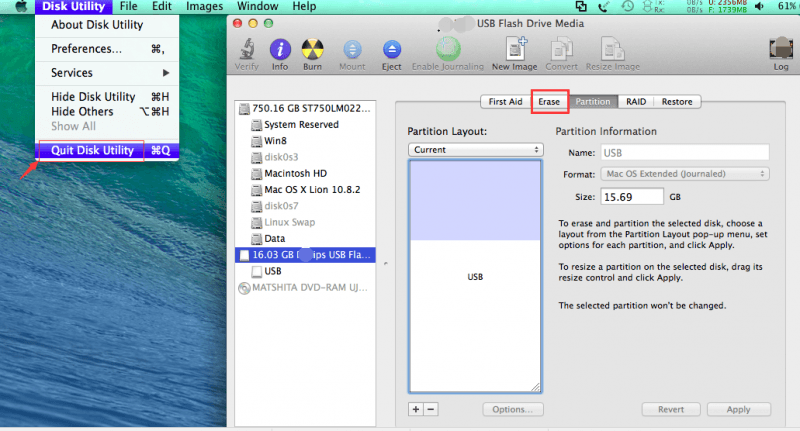Viewport: 800px width, 431px height.
Task: Switch to the Erase tab
Action: [549, 101]
